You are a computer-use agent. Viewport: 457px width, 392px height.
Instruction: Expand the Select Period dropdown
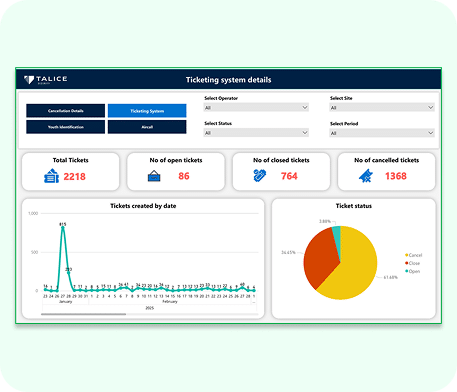click(x=382, y=133)
